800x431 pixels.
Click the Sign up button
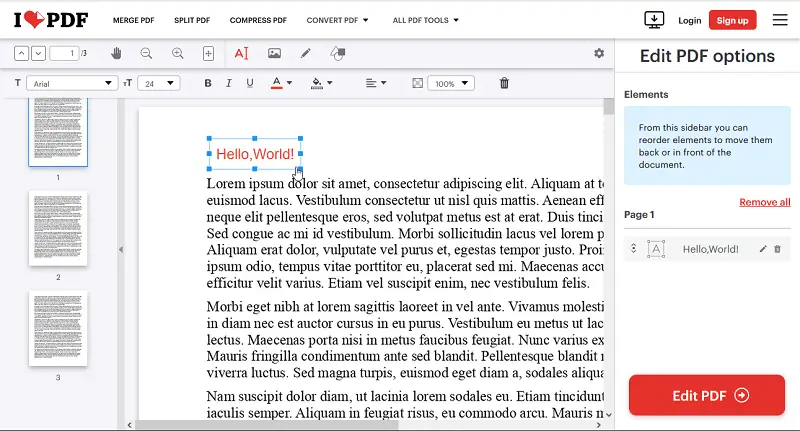click(x=732, y=20)
